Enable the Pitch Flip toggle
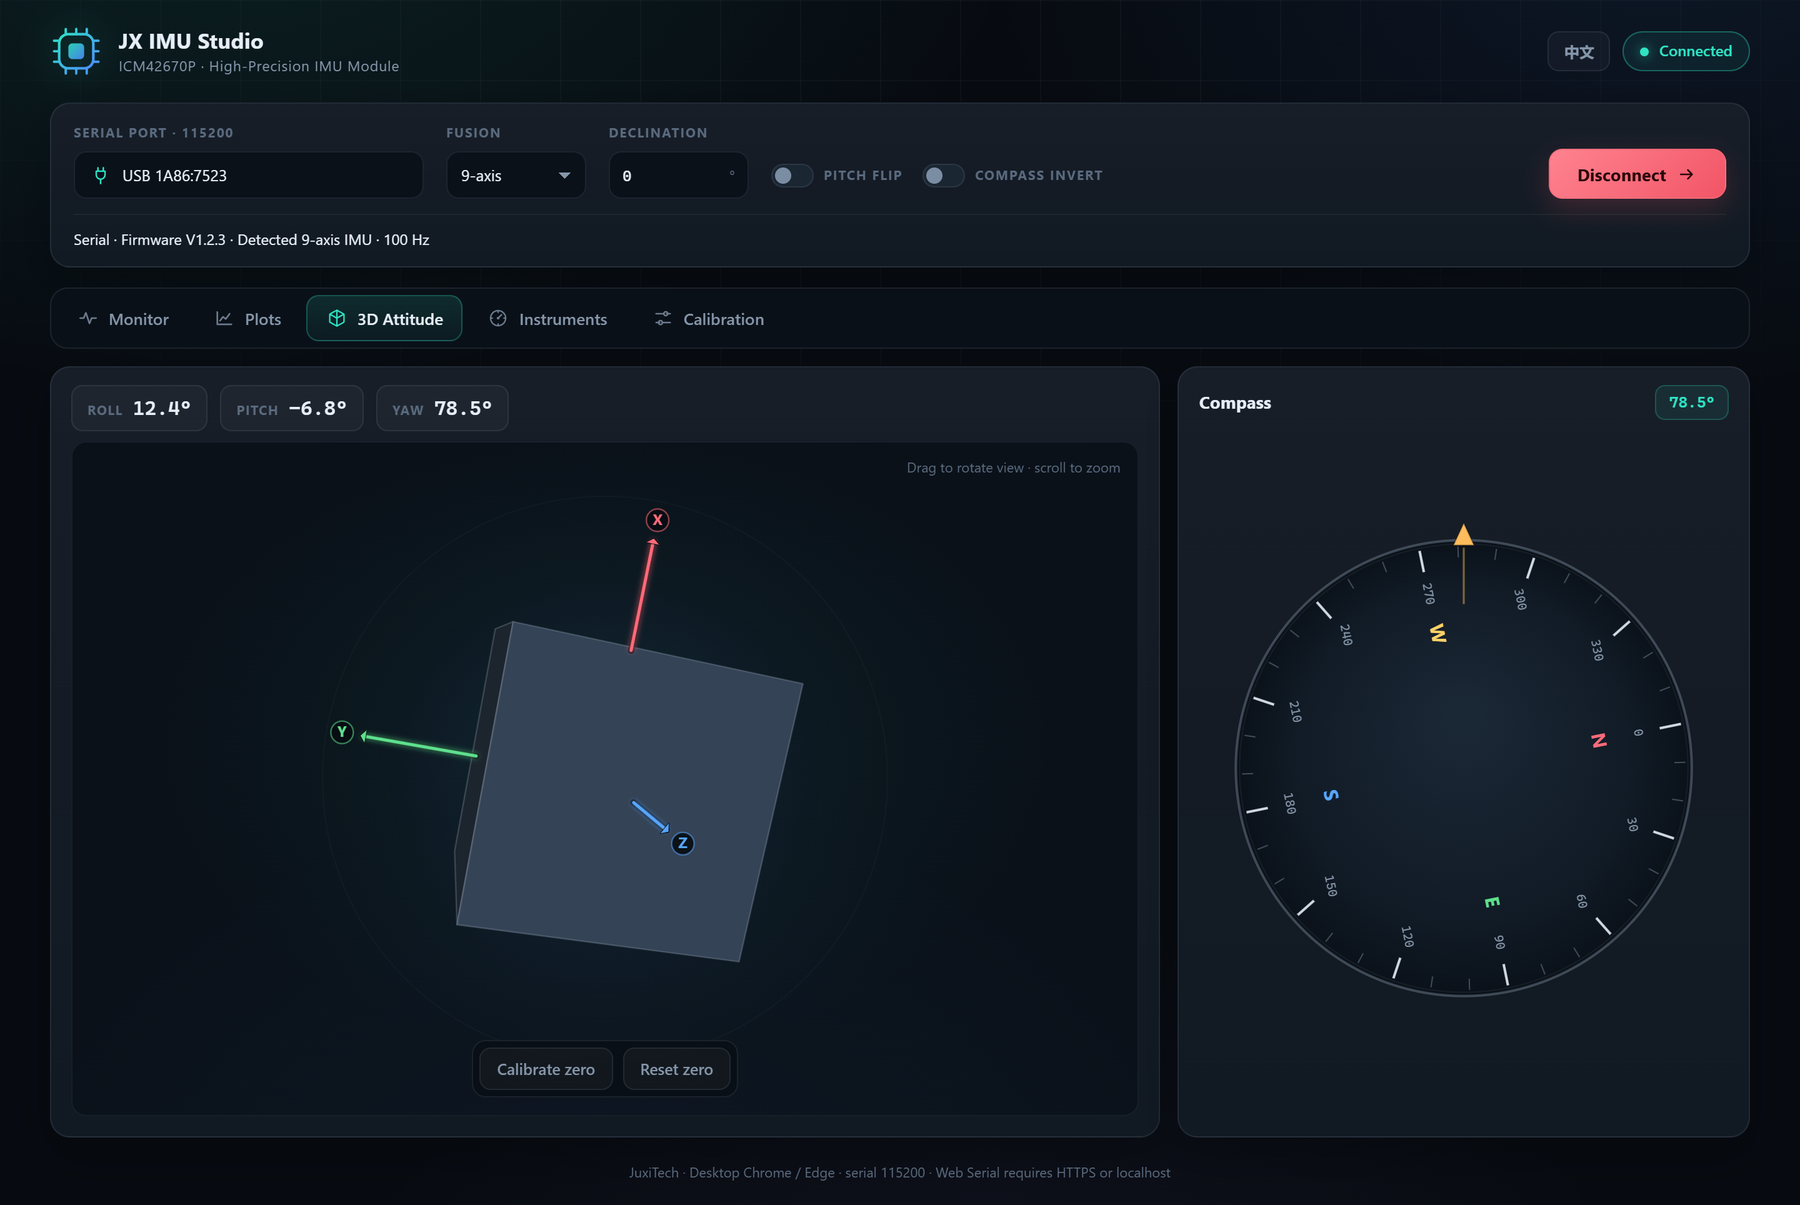 [x=792, y=175]
